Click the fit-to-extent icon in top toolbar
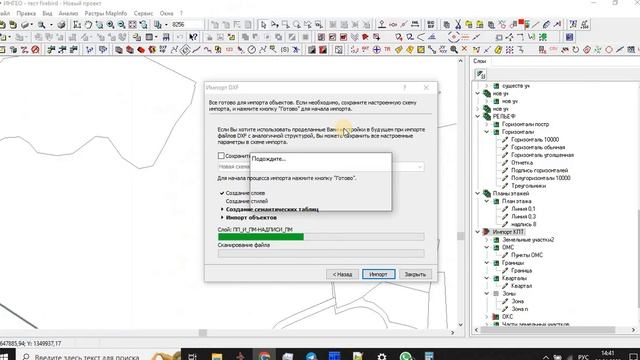640x360 pixels. (x=133, y=25)
